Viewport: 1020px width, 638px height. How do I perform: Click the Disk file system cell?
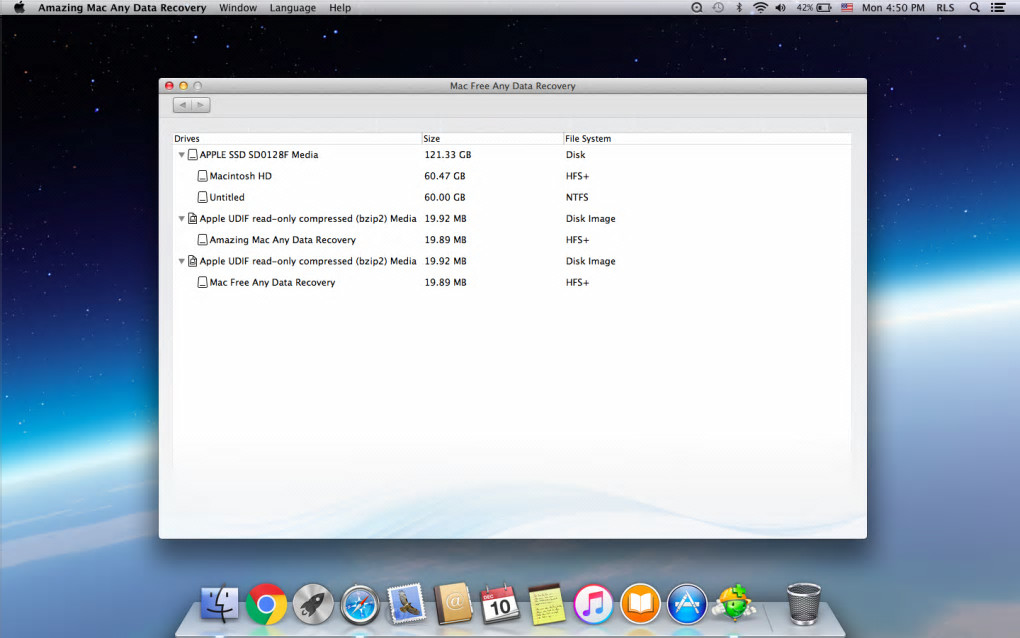[x=576, y=155]
